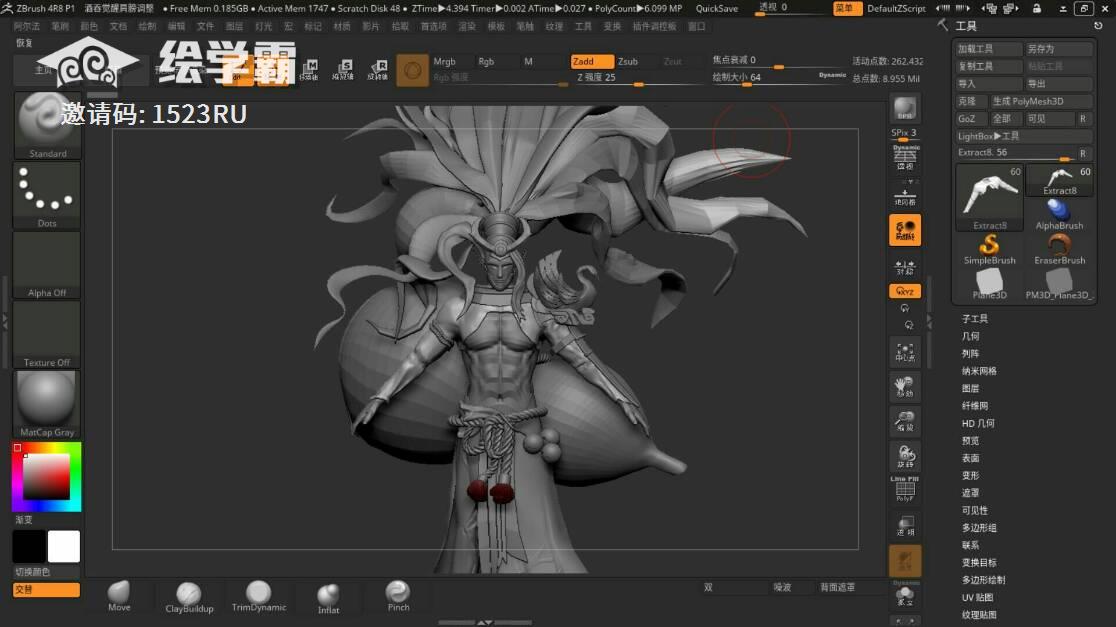Expand the UV 贴图 subpalette
Image resolution: width=1116 pixels, height=627 pixels.
[x=977, y=598]
